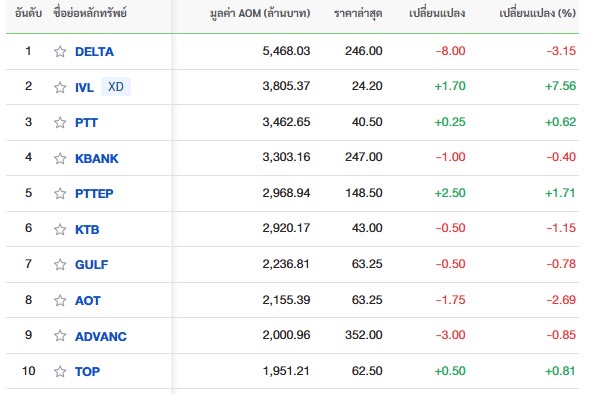Star the PTTEP stock row
595x394 pixels.
pos(60,194)
